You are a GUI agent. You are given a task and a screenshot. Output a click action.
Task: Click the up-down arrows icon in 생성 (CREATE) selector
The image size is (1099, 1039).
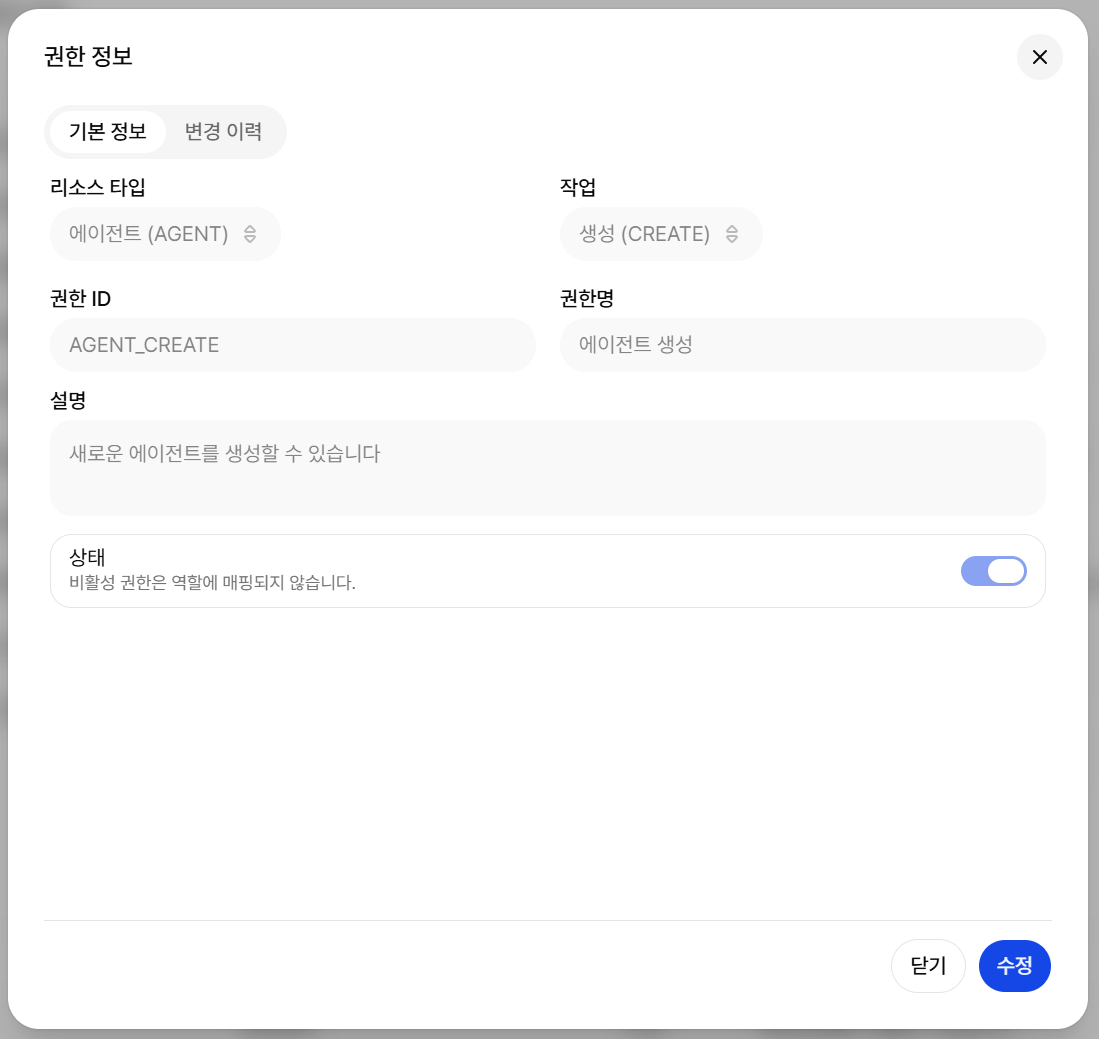(x=732, y=233)
